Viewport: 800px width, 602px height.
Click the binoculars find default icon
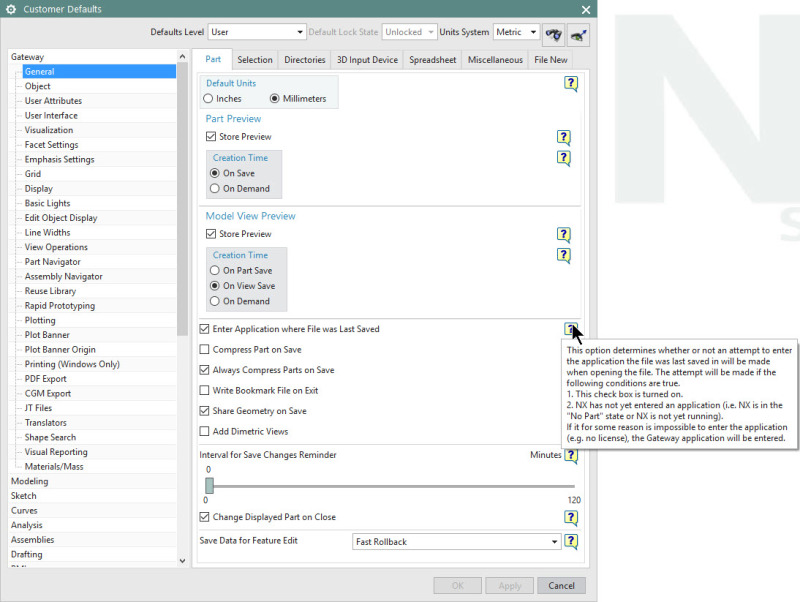554,35
